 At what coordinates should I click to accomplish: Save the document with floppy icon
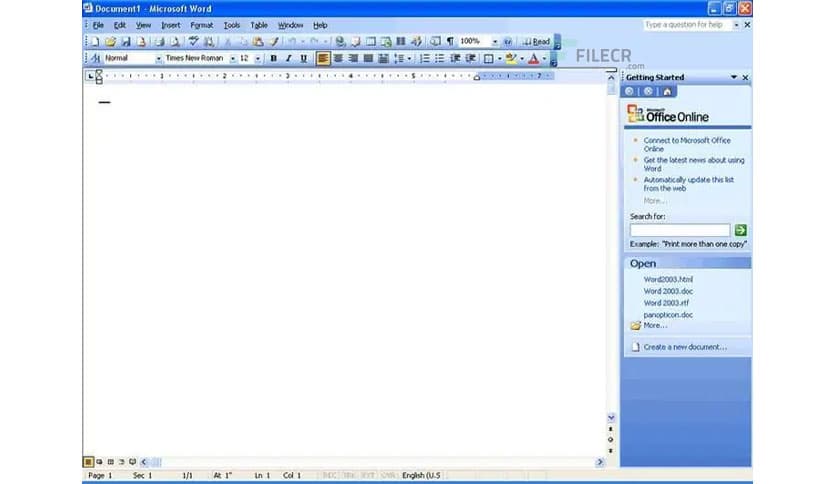point(126,42)
